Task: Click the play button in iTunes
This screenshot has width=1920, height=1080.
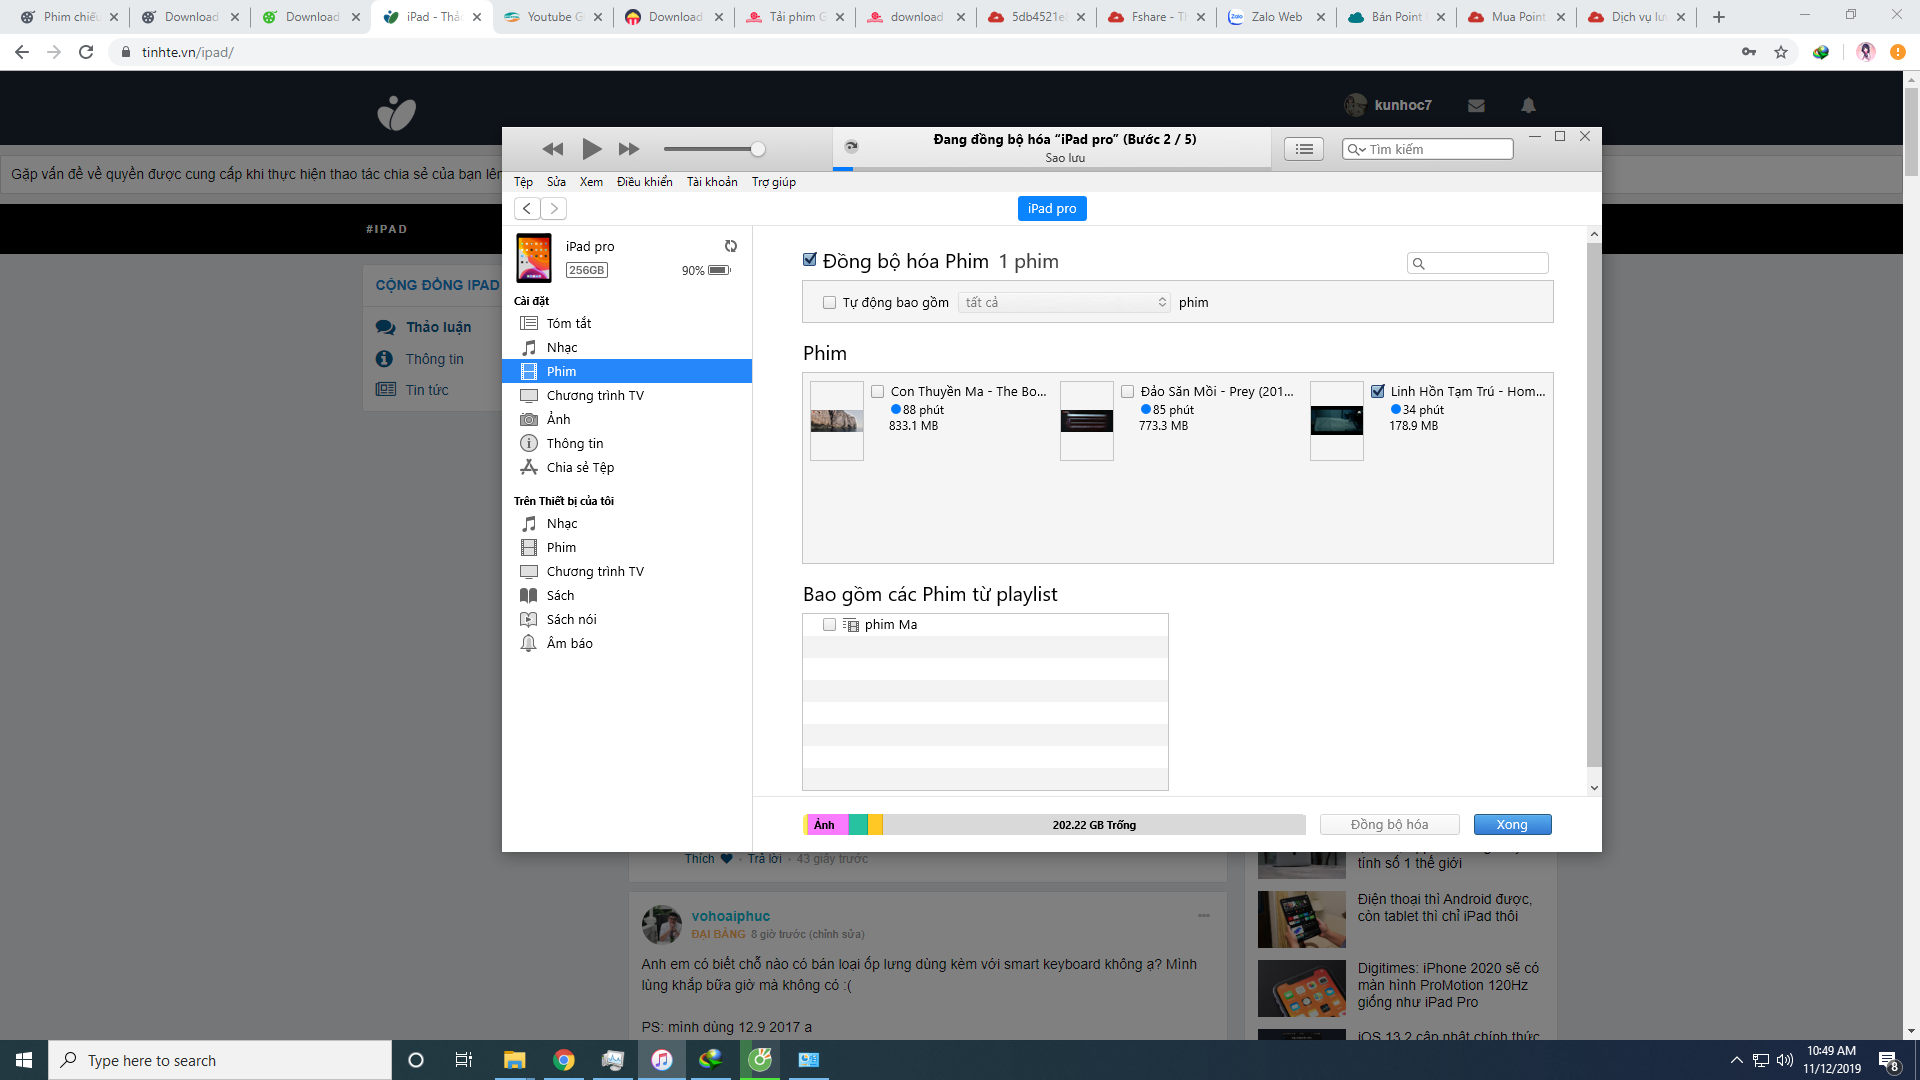Action: [x=592, y=149]
